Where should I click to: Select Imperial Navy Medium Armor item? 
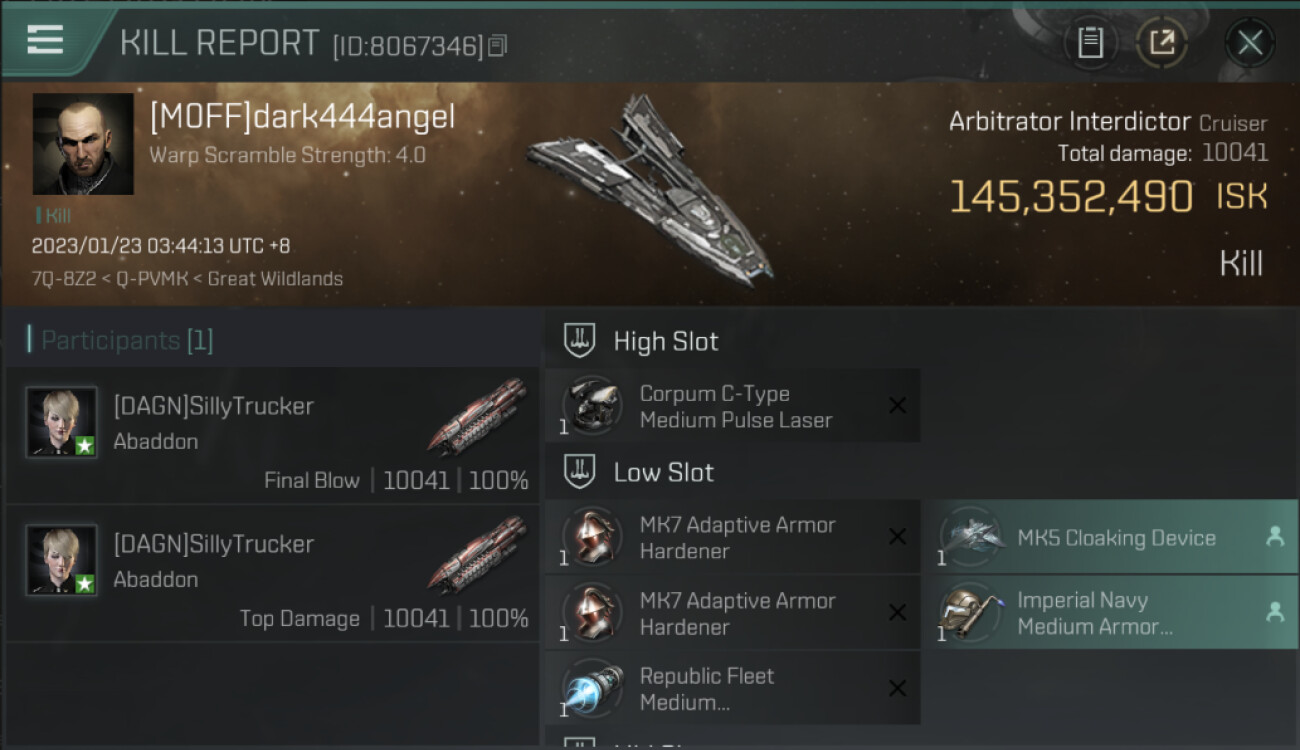tap(1115, 613)
